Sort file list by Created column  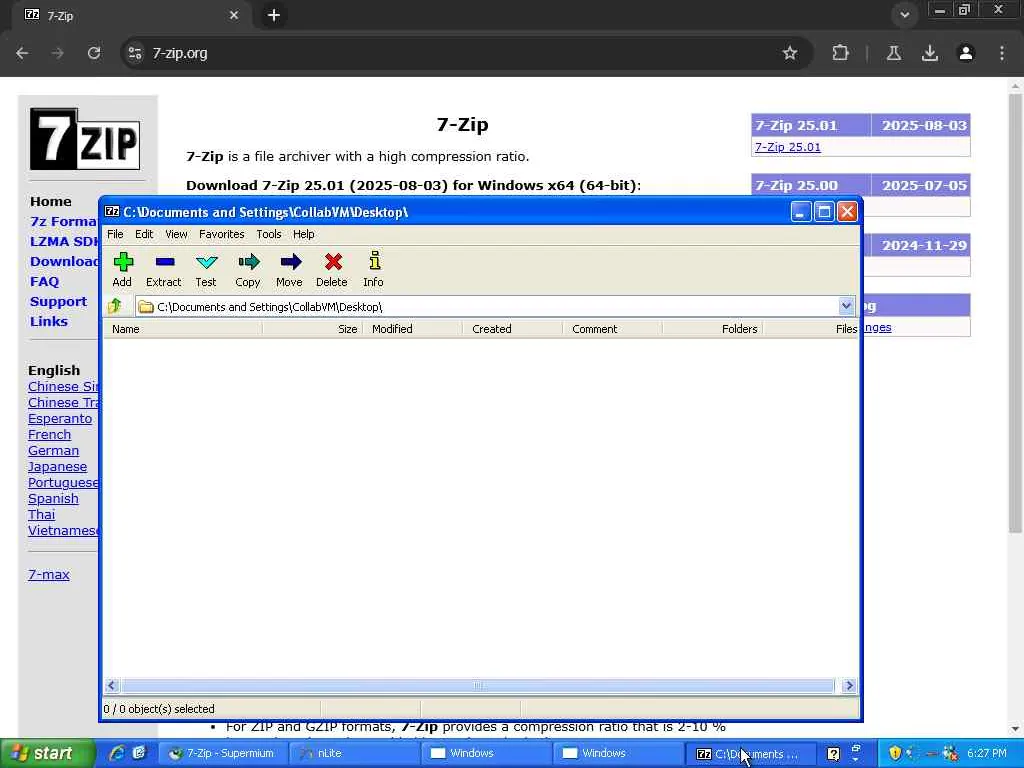point(513,328)
